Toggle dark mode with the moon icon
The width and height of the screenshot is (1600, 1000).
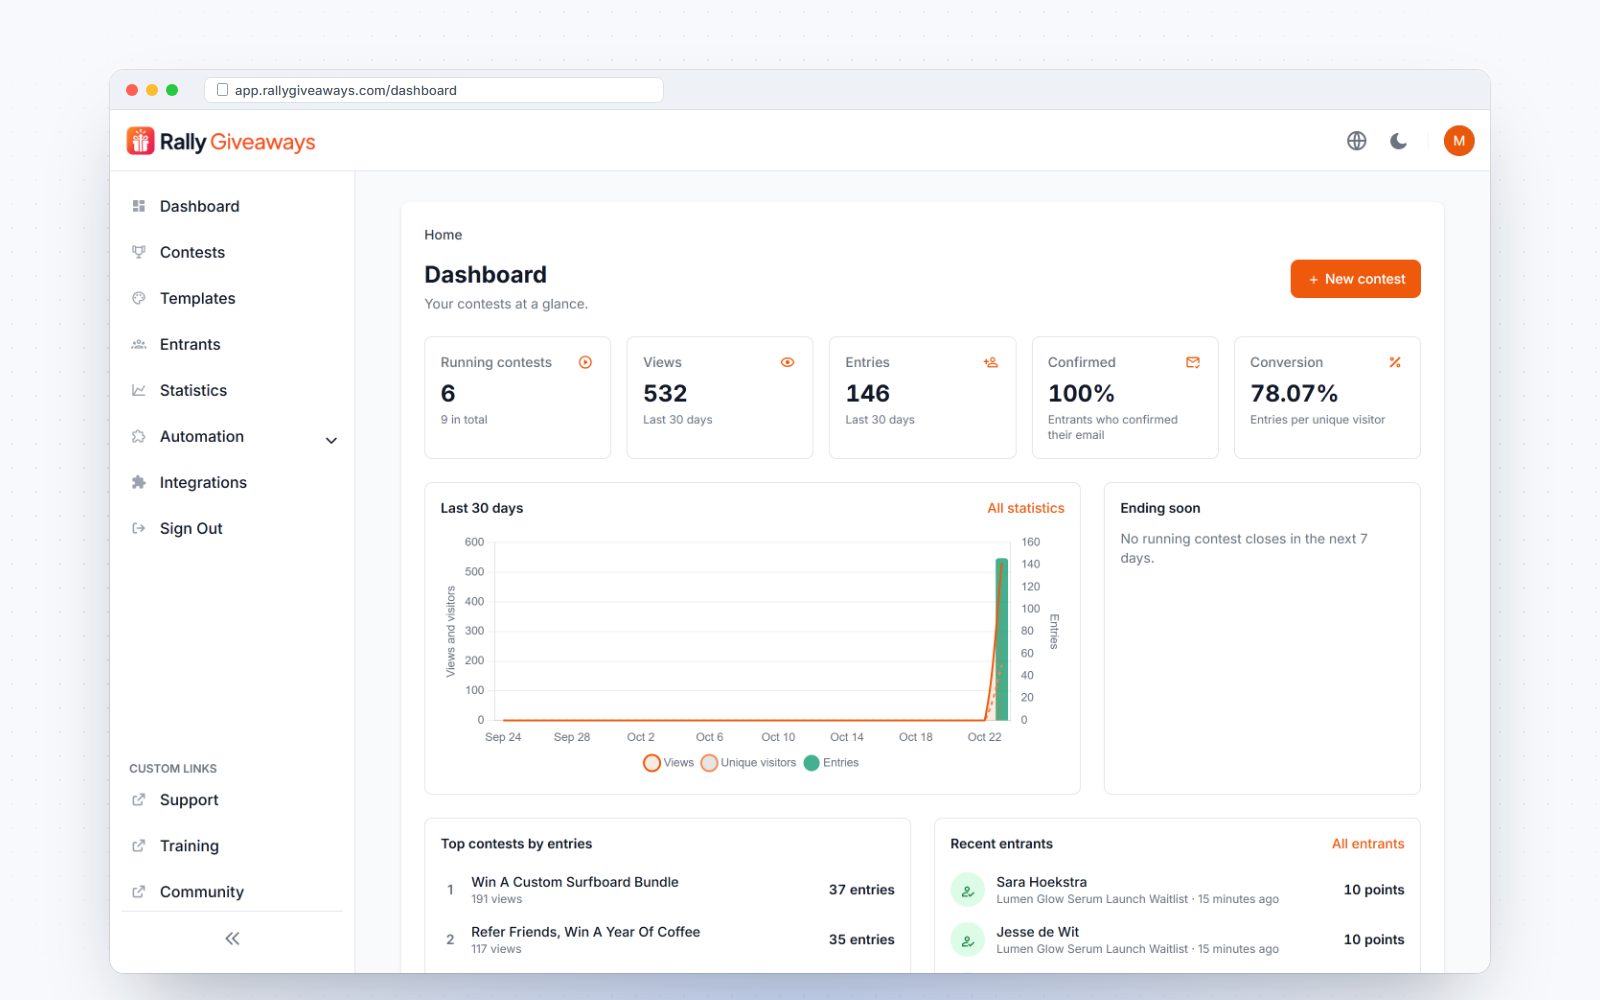(1398, 141)
